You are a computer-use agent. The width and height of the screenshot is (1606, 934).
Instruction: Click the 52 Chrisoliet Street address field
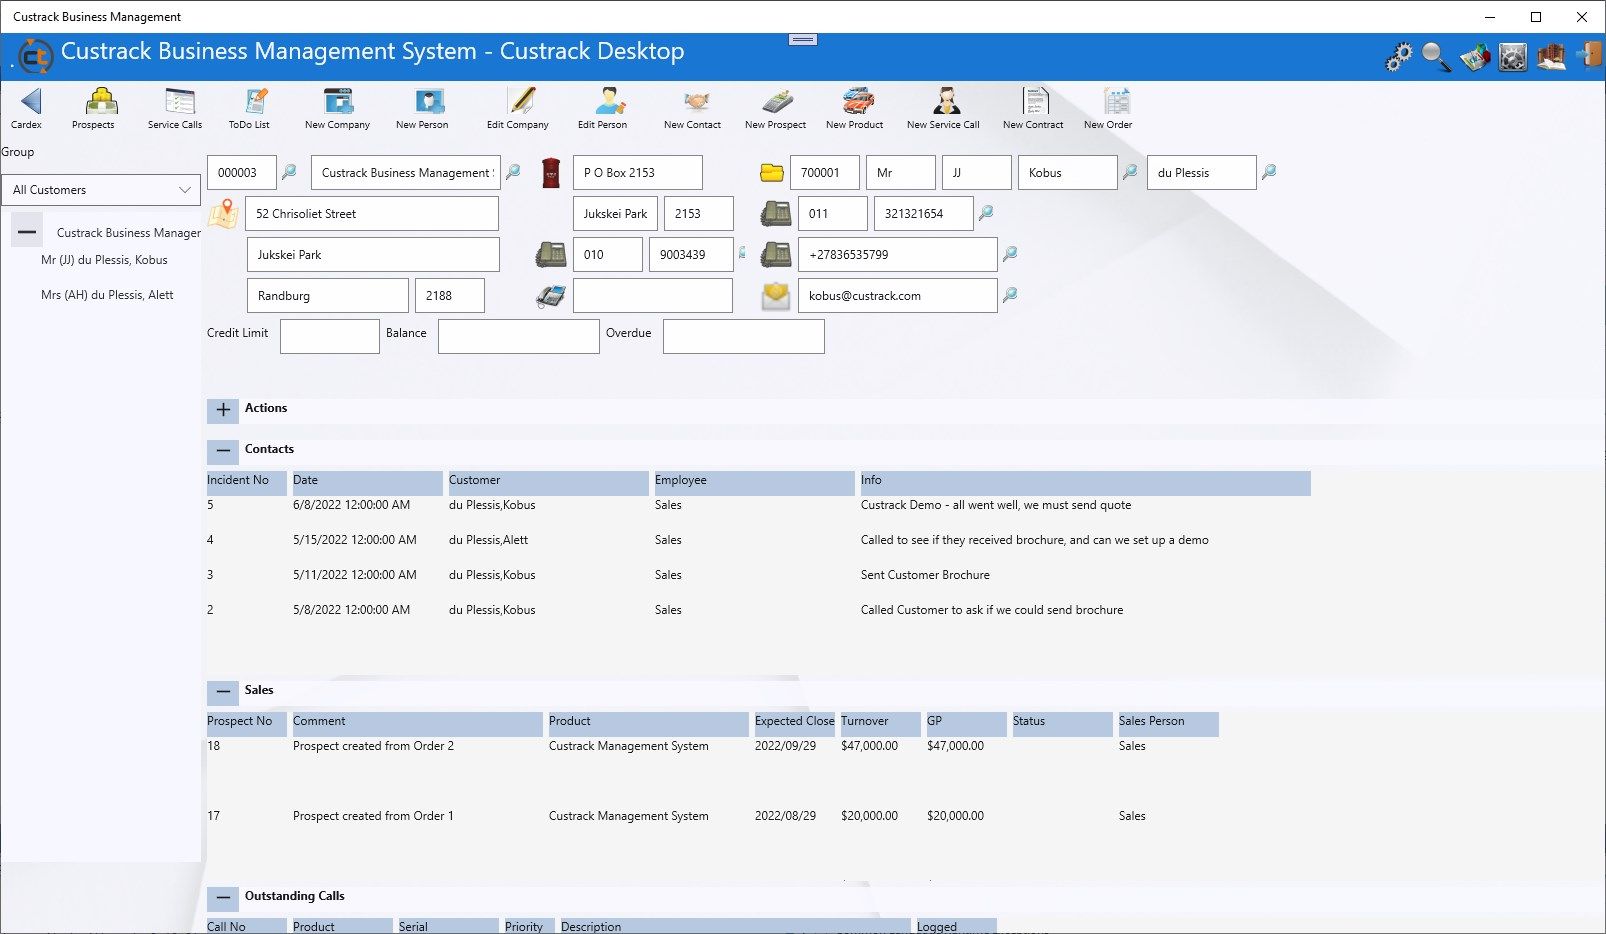click(372, 214)
